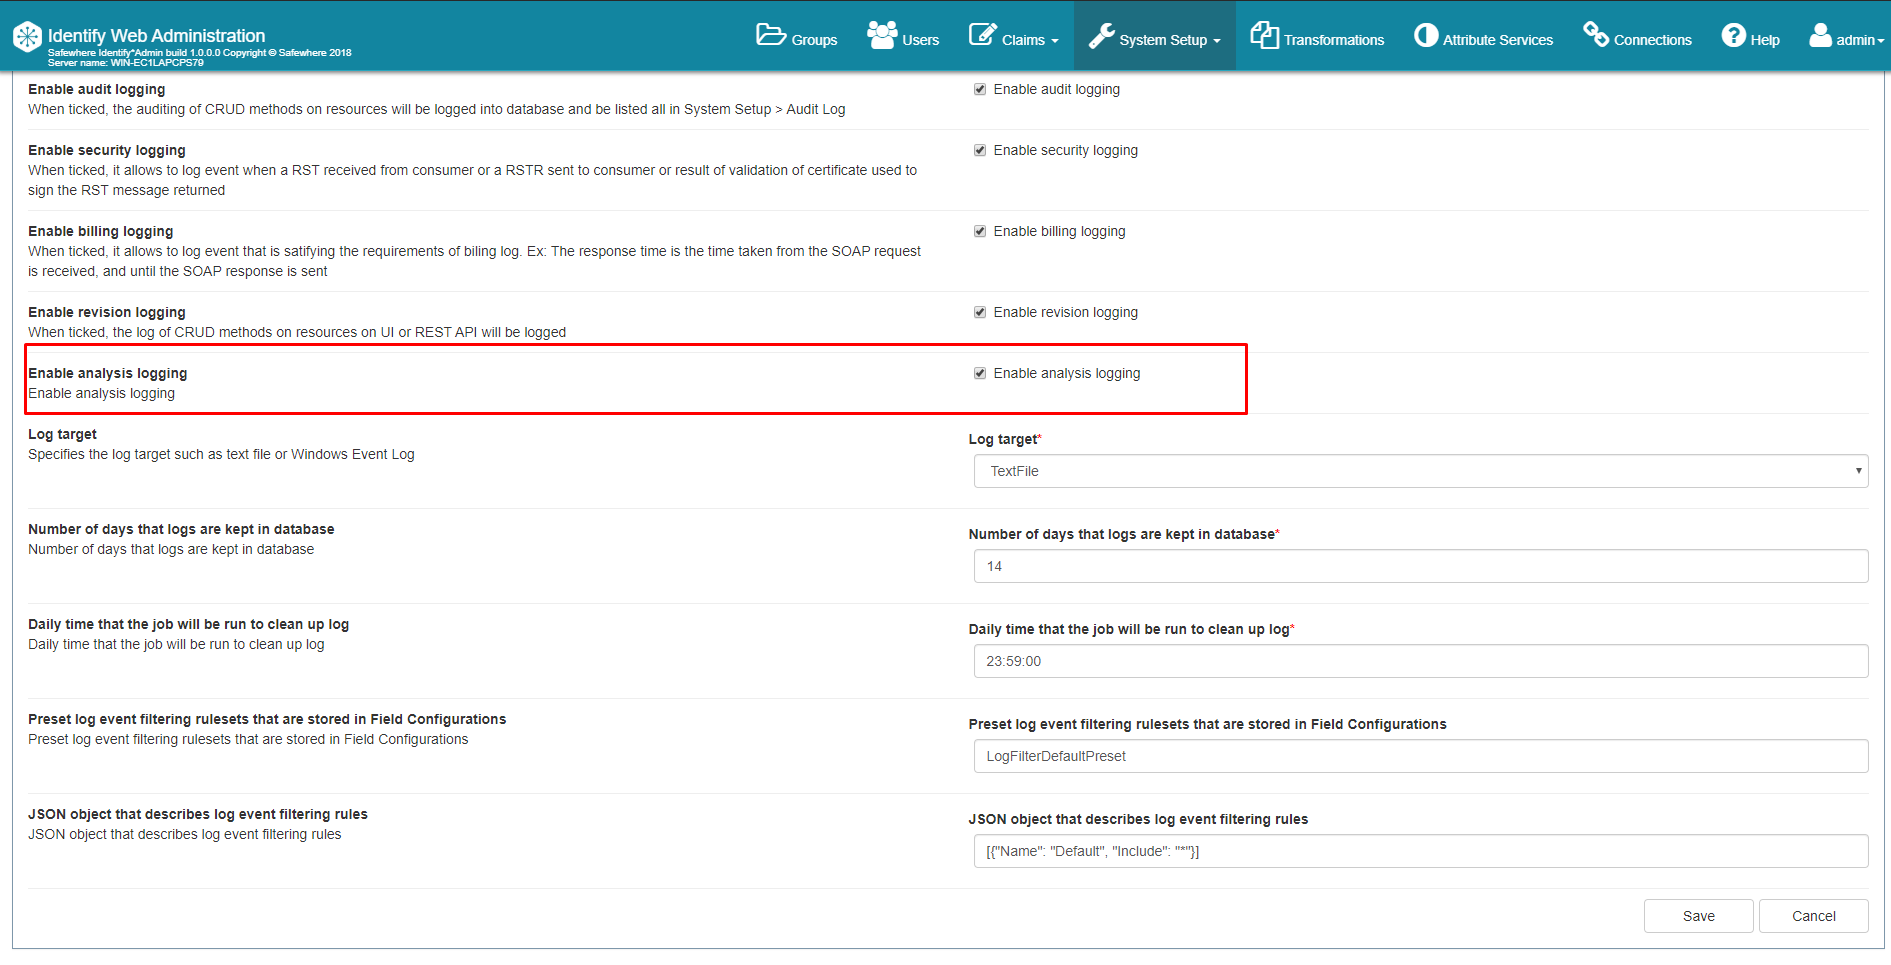Click the Users icon
1891x965 pixels.
click(880, 33)
